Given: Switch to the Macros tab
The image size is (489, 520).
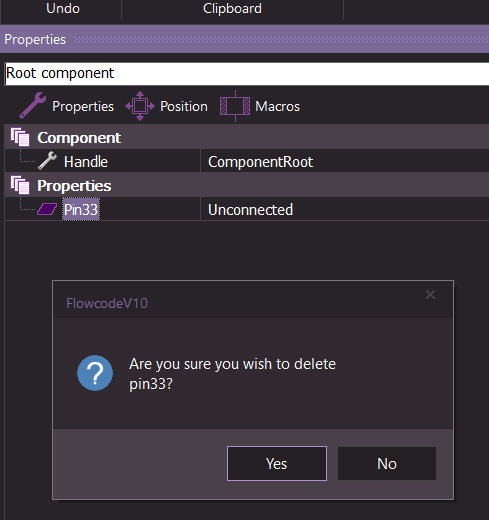Looking at the screenshot, I should 277,106.
